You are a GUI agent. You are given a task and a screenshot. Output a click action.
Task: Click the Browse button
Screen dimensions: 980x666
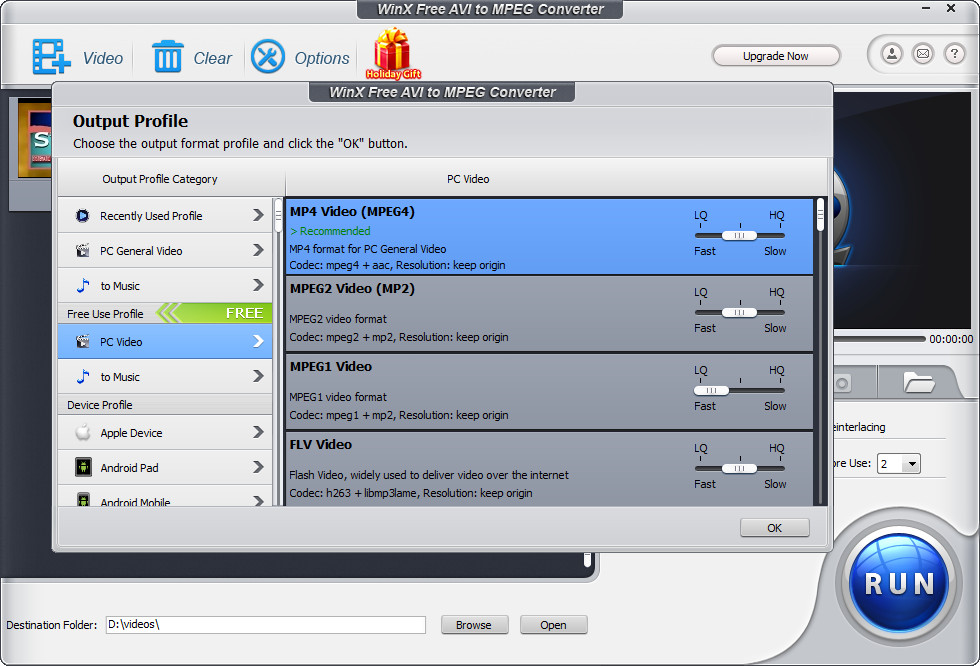474,625
